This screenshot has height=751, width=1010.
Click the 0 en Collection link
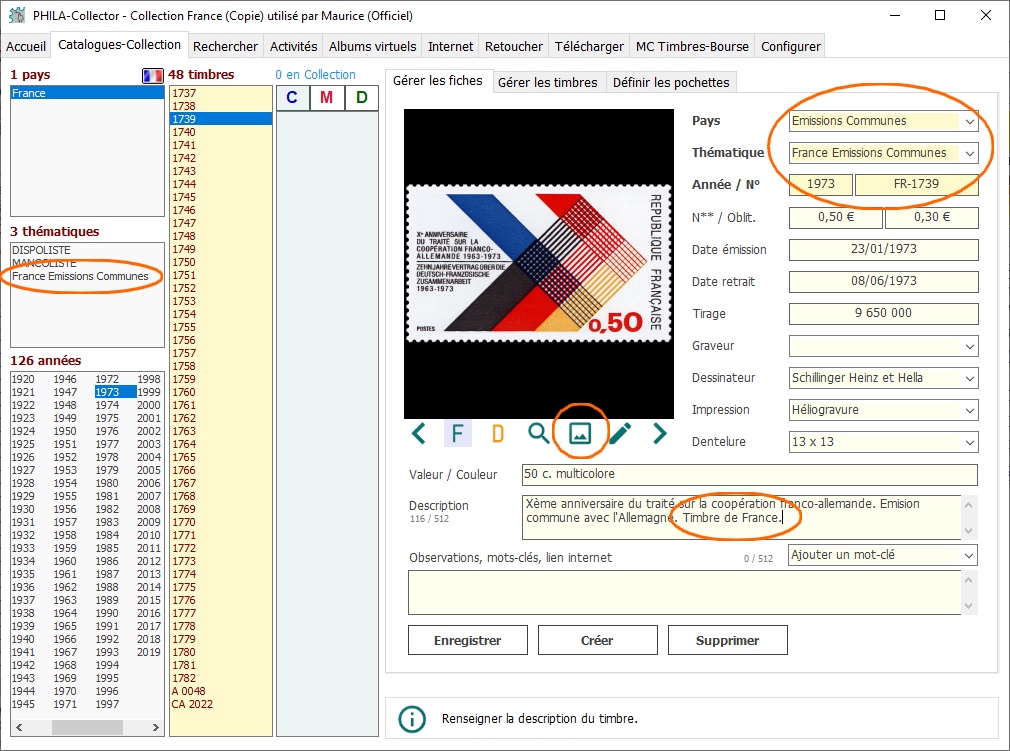pos(316,75)
